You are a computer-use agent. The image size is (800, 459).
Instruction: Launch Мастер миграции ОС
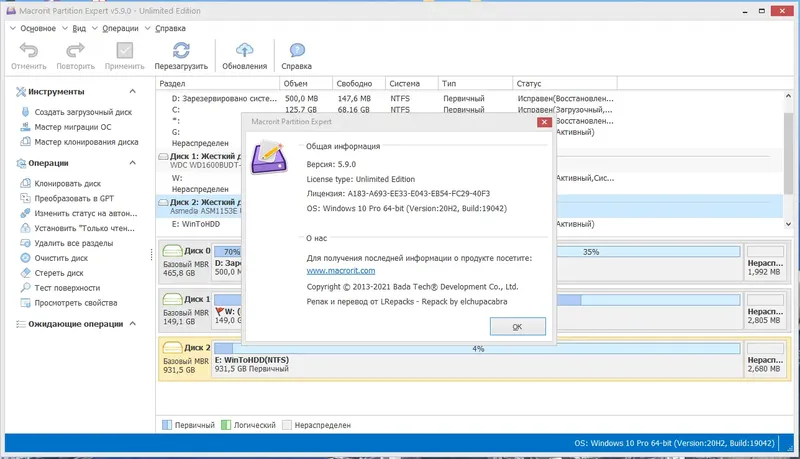pos(72,127)
